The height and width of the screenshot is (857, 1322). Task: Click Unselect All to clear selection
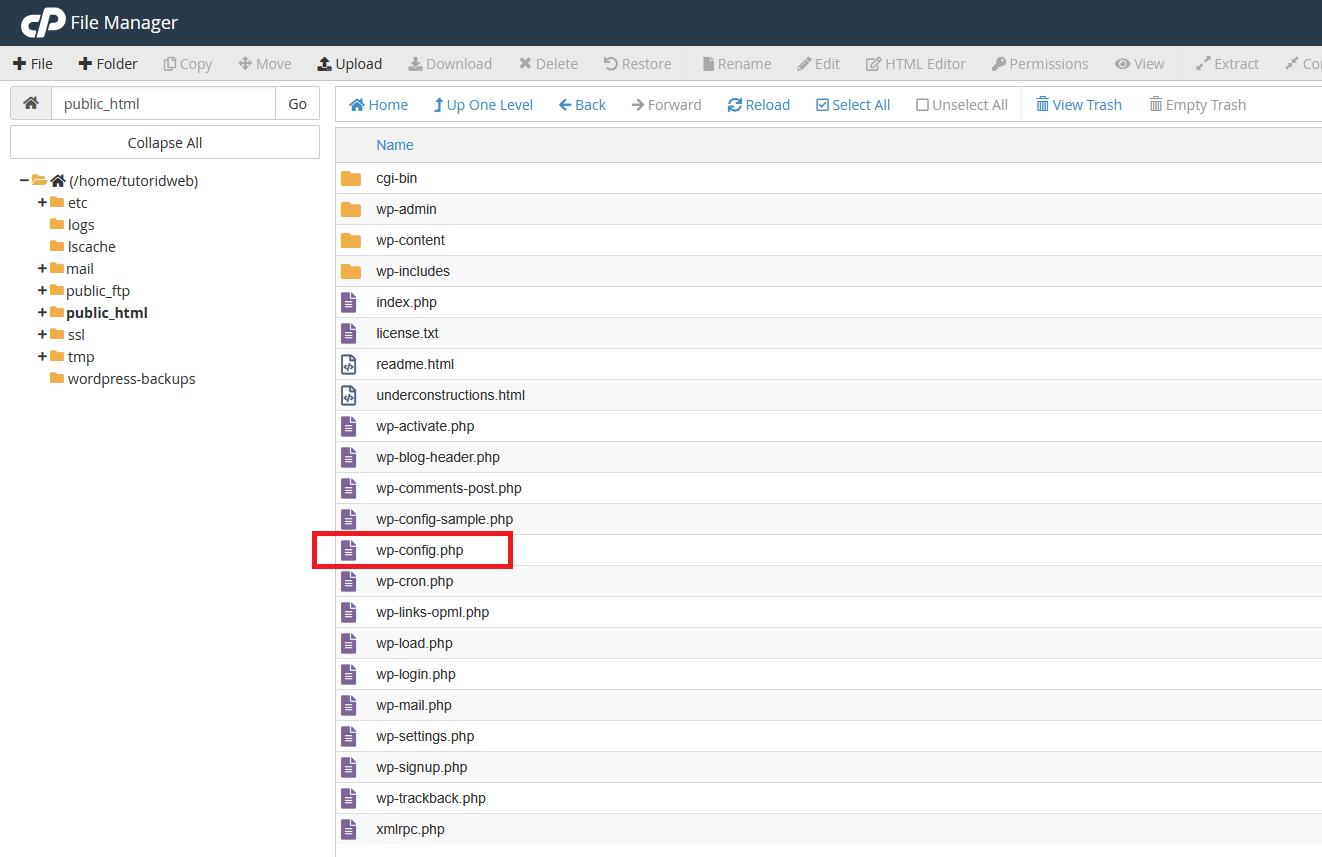[x=961, y=104]
